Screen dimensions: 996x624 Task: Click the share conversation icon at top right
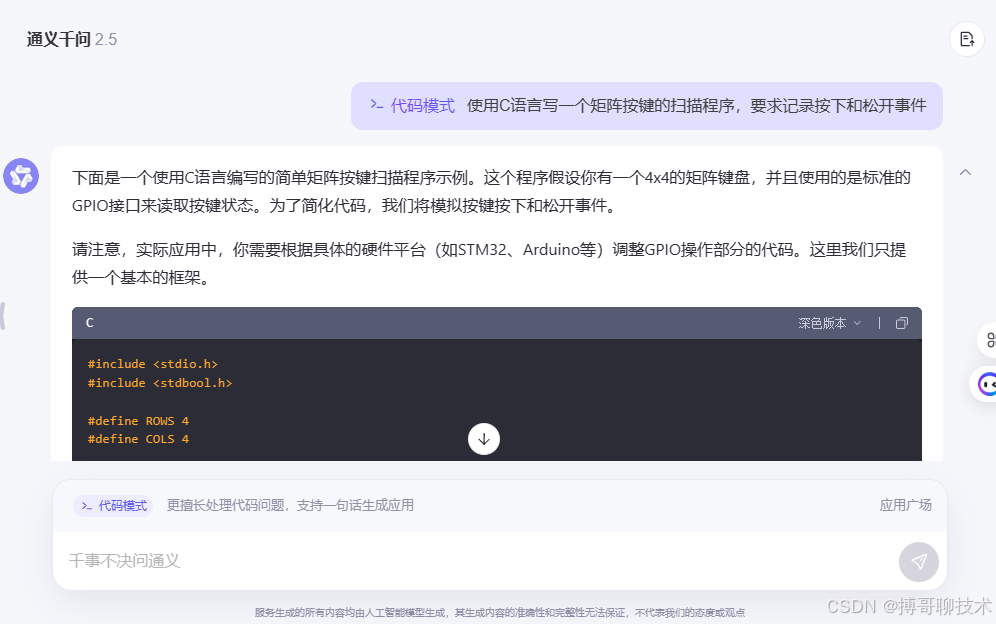pyautogui.click(x=967, y=39)
